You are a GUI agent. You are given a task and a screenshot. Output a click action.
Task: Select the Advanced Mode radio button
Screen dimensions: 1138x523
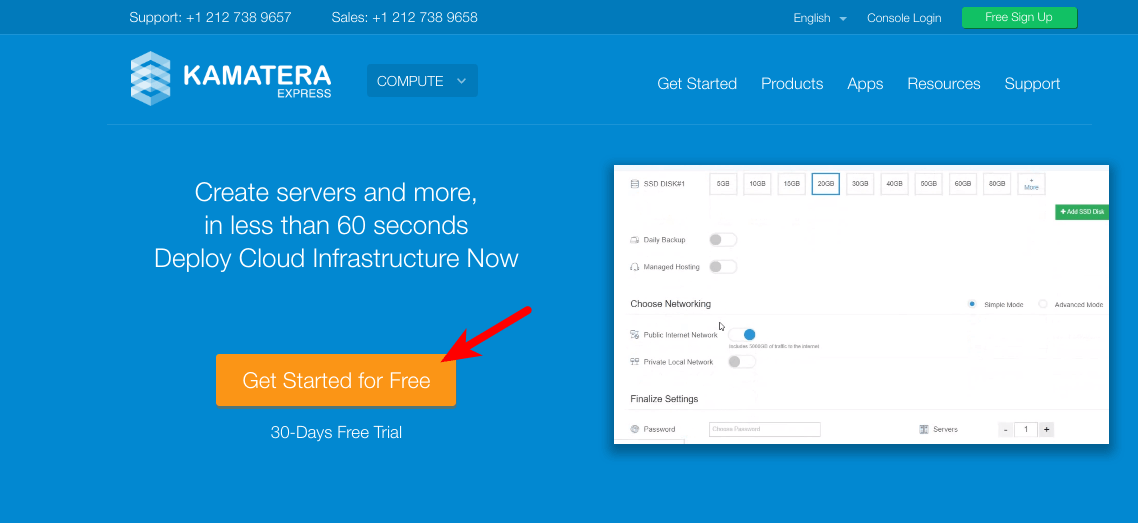1043,304
